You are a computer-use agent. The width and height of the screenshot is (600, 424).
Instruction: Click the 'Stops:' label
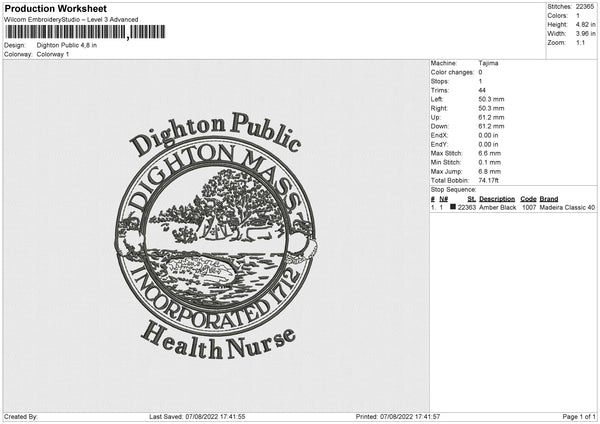(439, 81)
